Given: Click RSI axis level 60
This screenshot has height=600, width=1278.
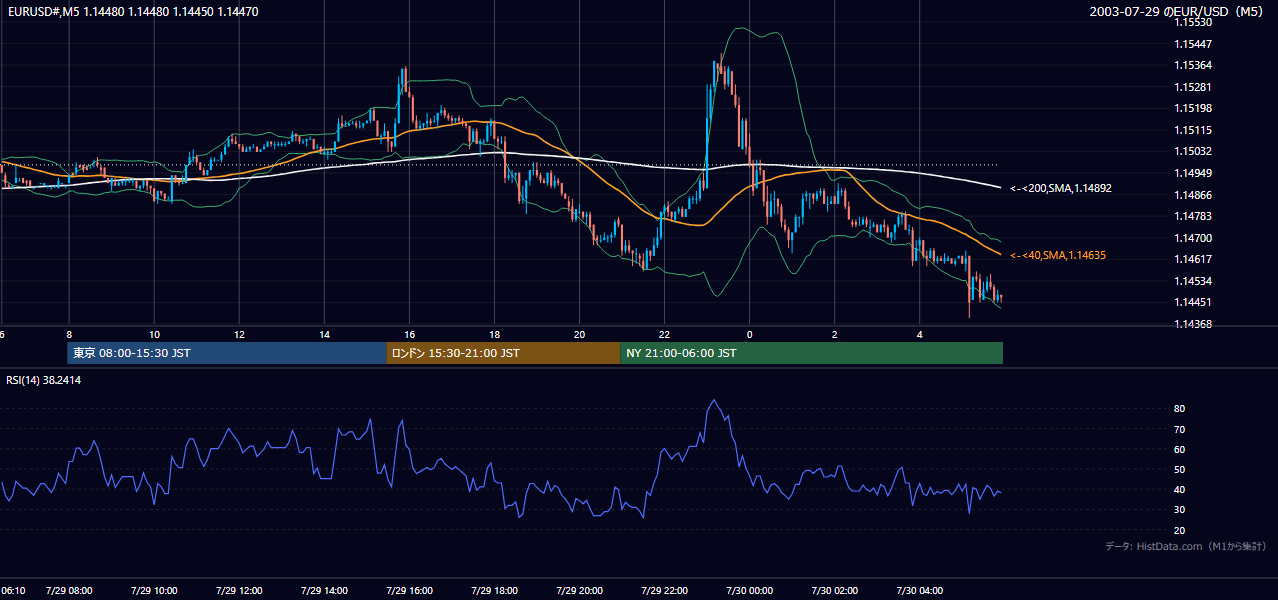Looking at the screenshot, I should (1180, 449).
